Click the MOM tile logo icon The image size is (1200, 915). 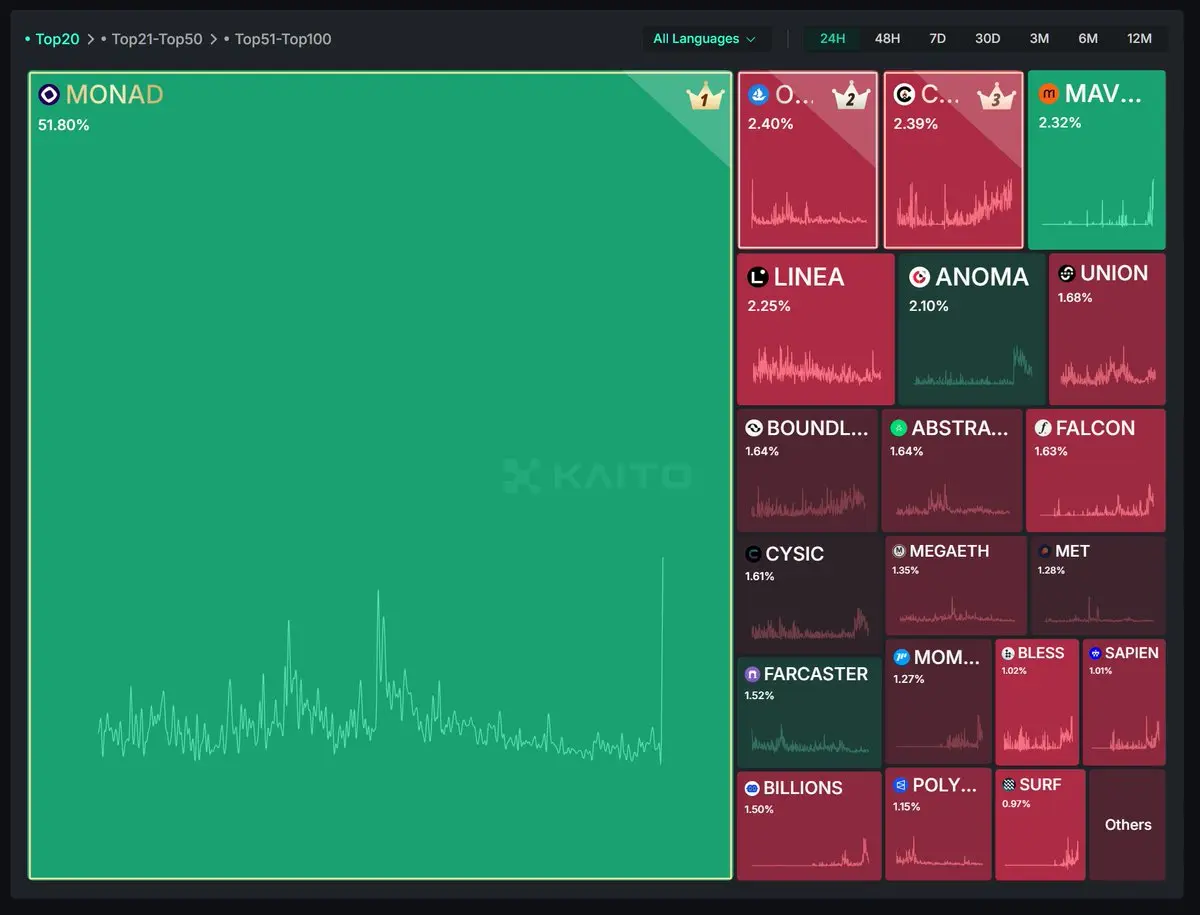(901, 657)
